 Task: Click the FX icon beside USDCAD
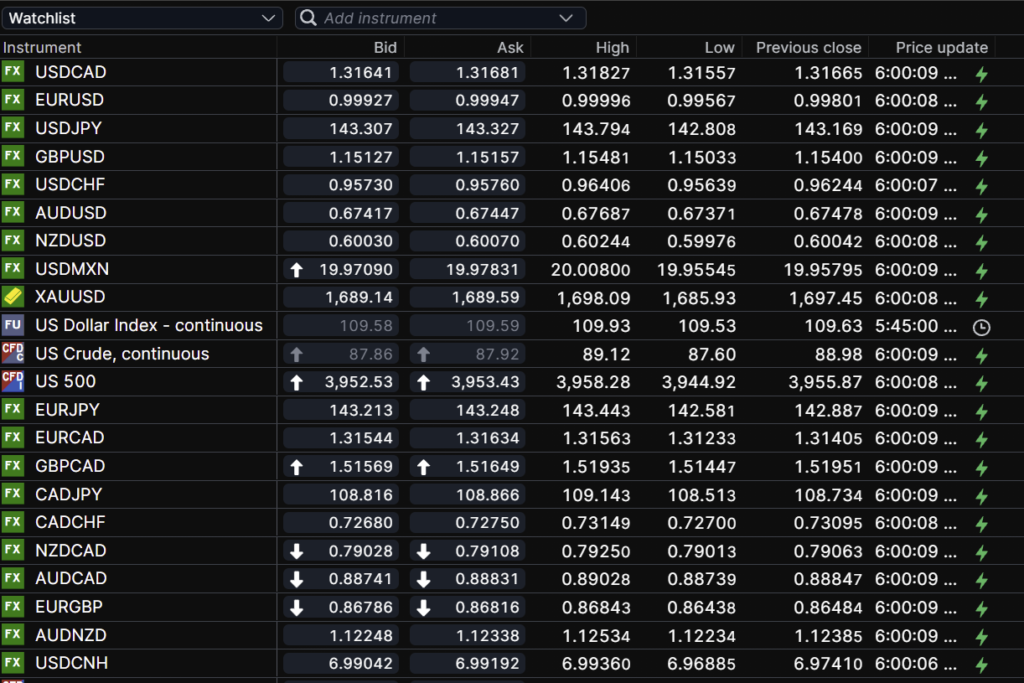[x=13, y=72]
